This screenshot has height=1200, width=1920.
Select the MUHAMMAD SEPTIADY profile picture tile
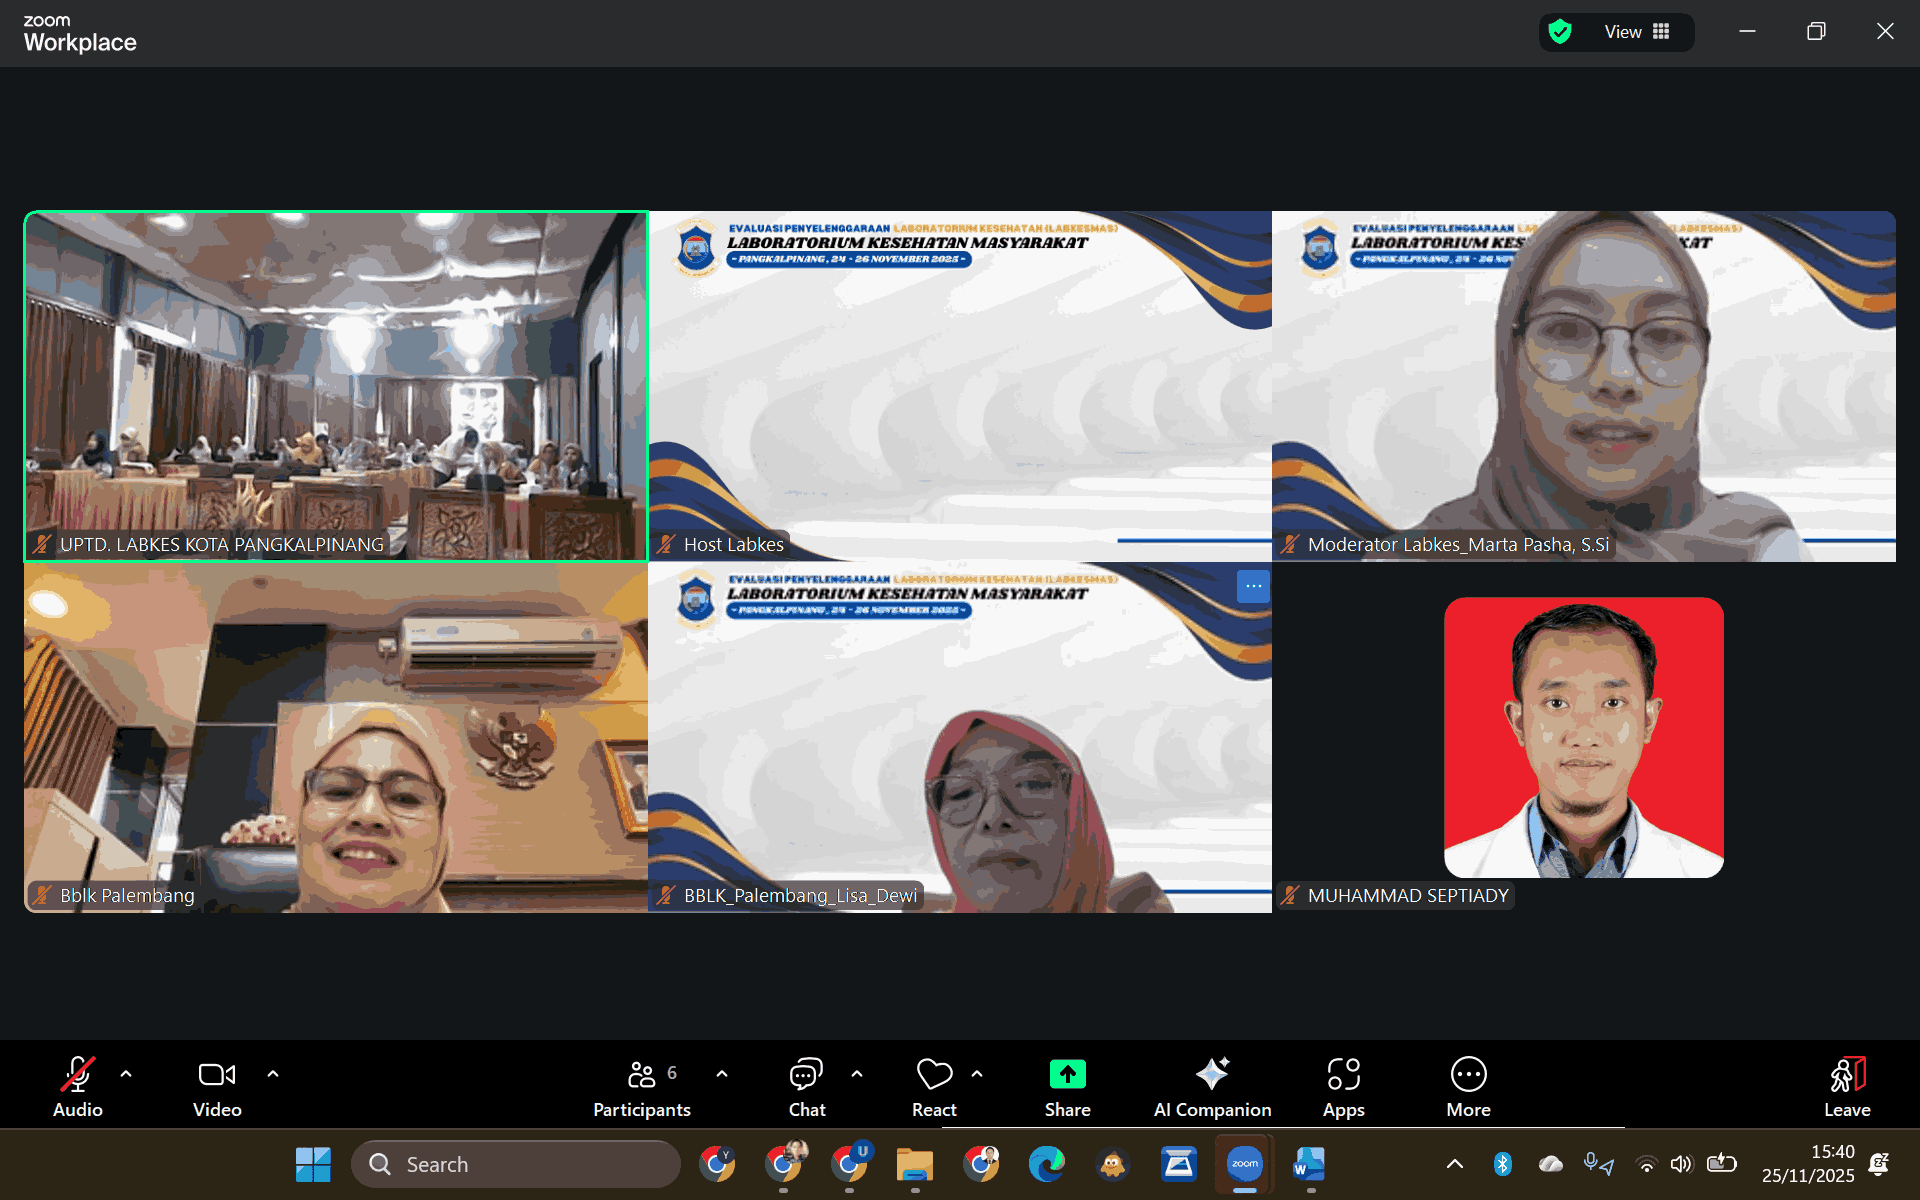[x=1583, y=737]
